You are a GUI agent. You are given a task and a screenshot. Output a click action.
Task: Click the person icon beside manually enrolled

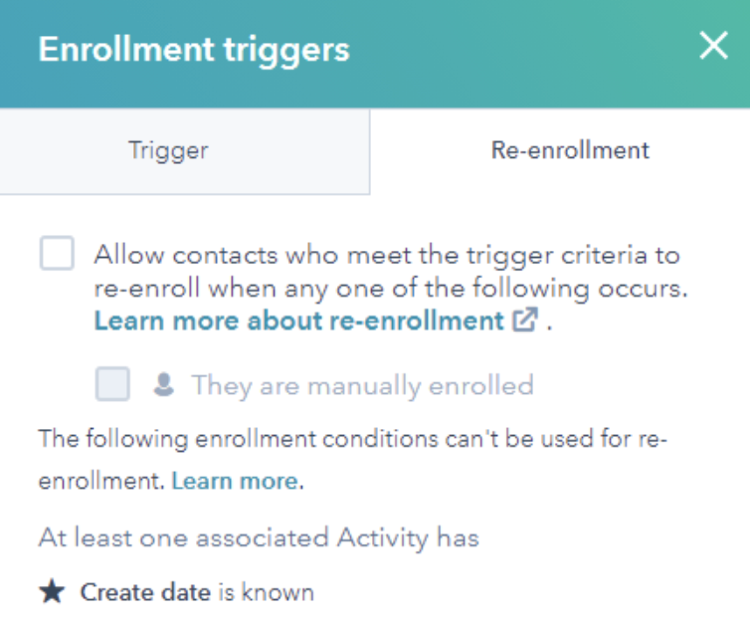(x=163, y=385)
